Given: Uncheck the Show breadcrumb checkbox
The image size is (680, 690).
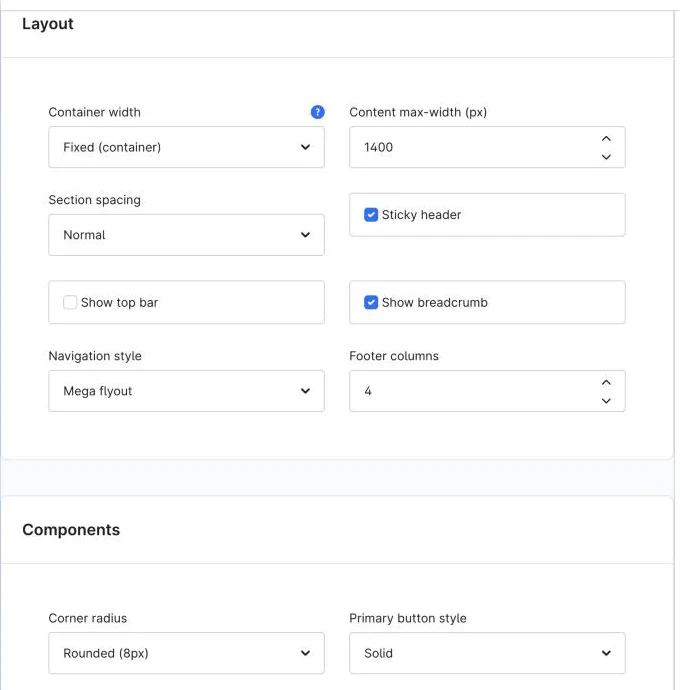Looking at the screenshot, I should [x=371, y=302].
